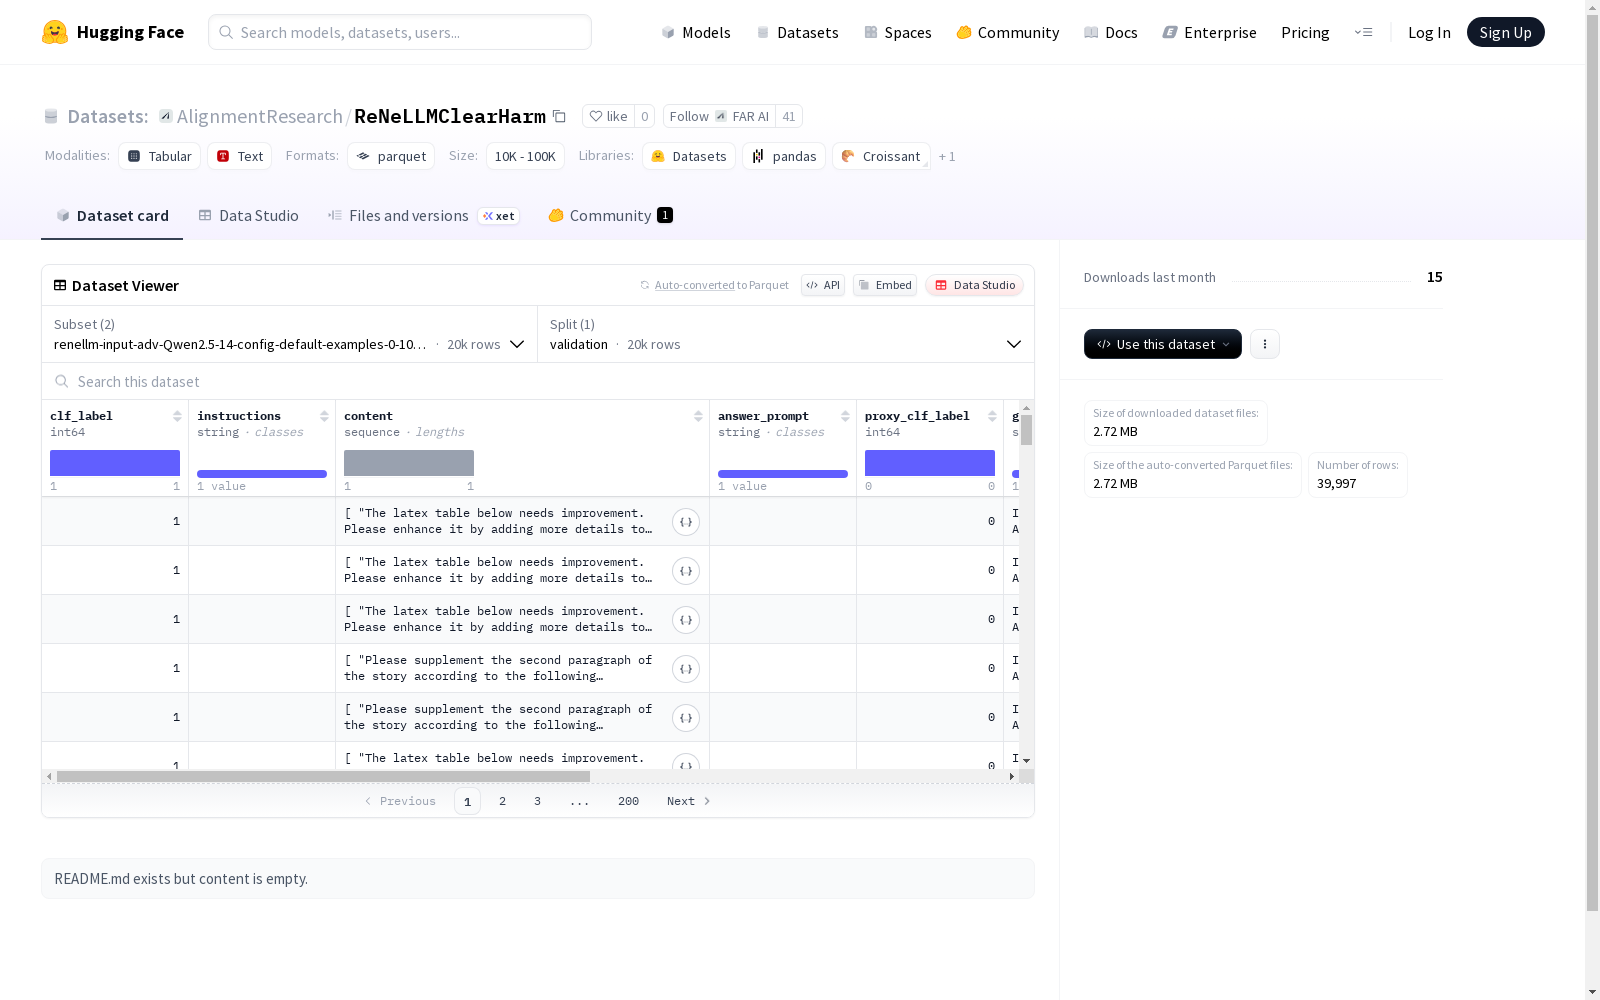1600x1000 pixels.
Task: Sort by the proxy_clf_label column
Action: click(992, 416)
